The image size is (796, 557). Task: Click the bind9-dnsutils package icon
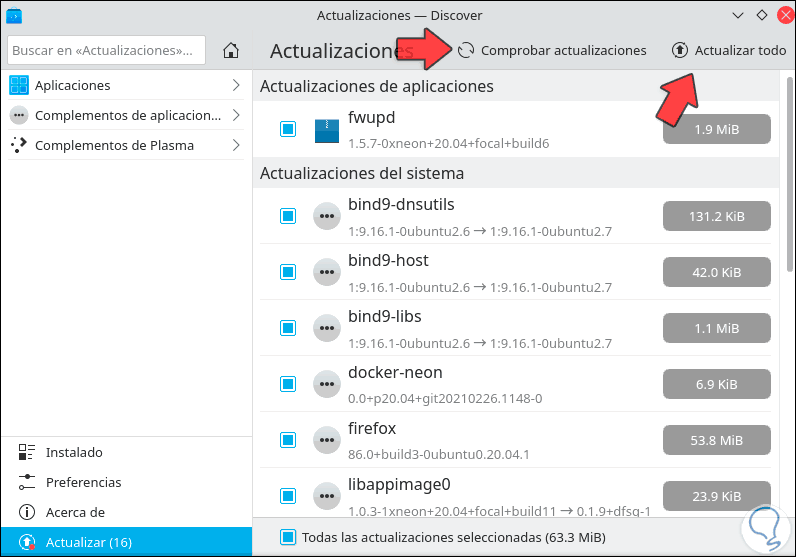coord(326,216)
